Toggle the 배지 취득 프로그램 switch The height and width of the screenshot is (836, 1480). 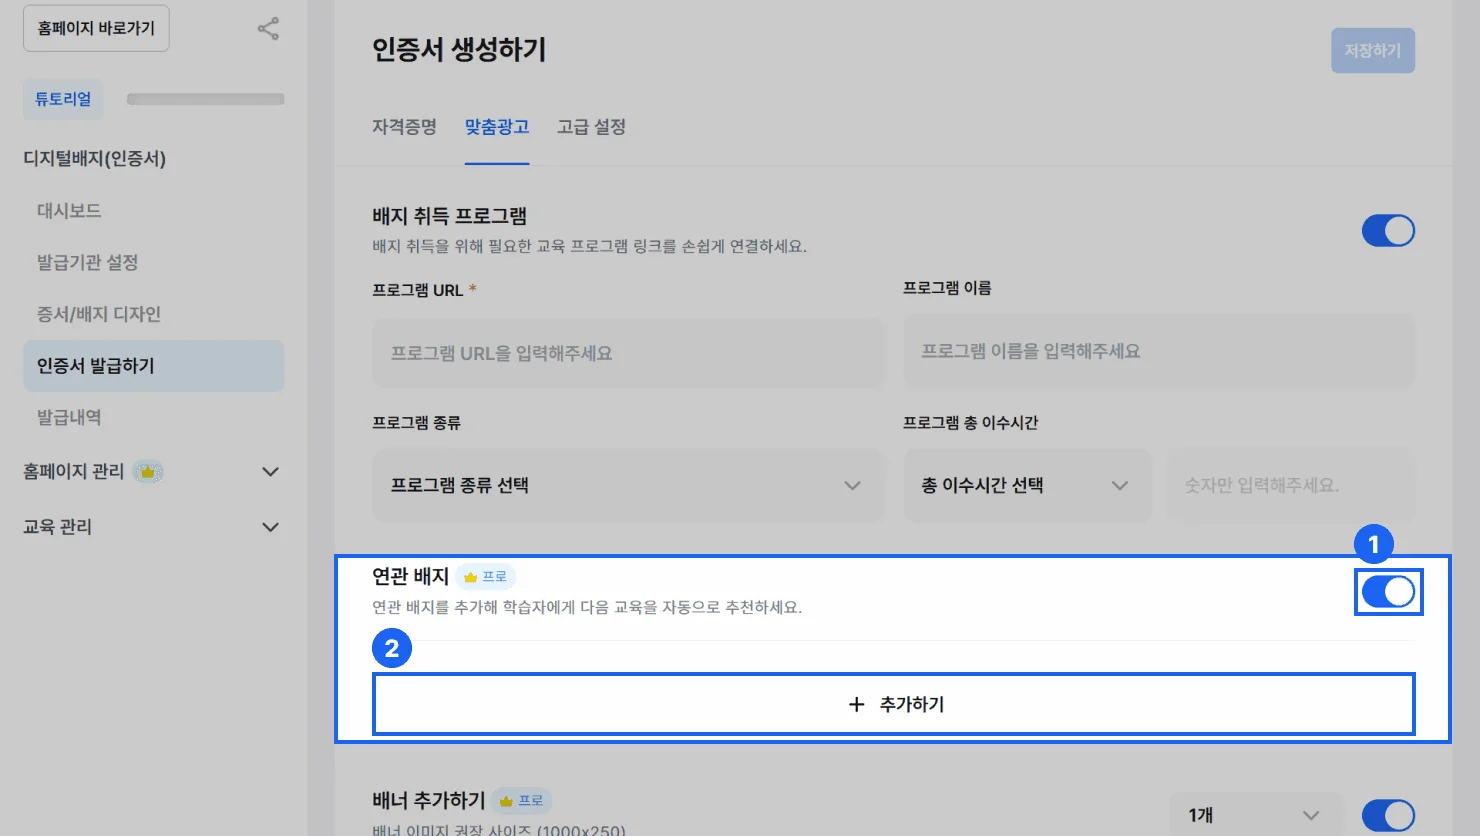point(1388,231)
